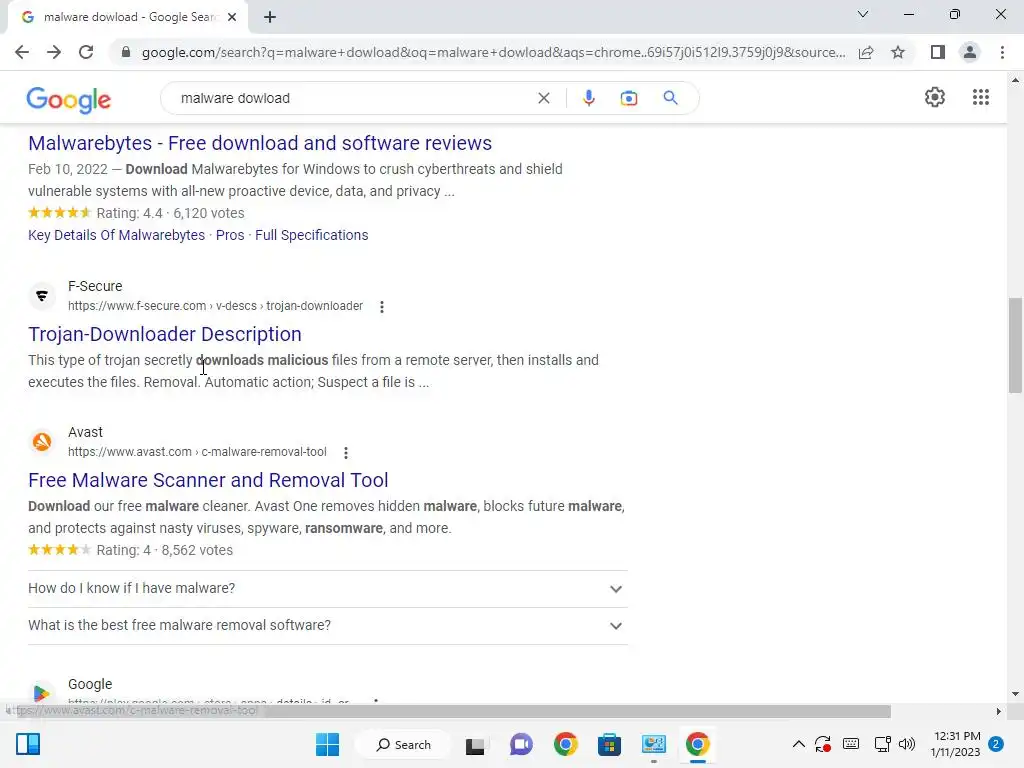Click the scroll-right arrow
1024x768 pixels.
(999, 711)
